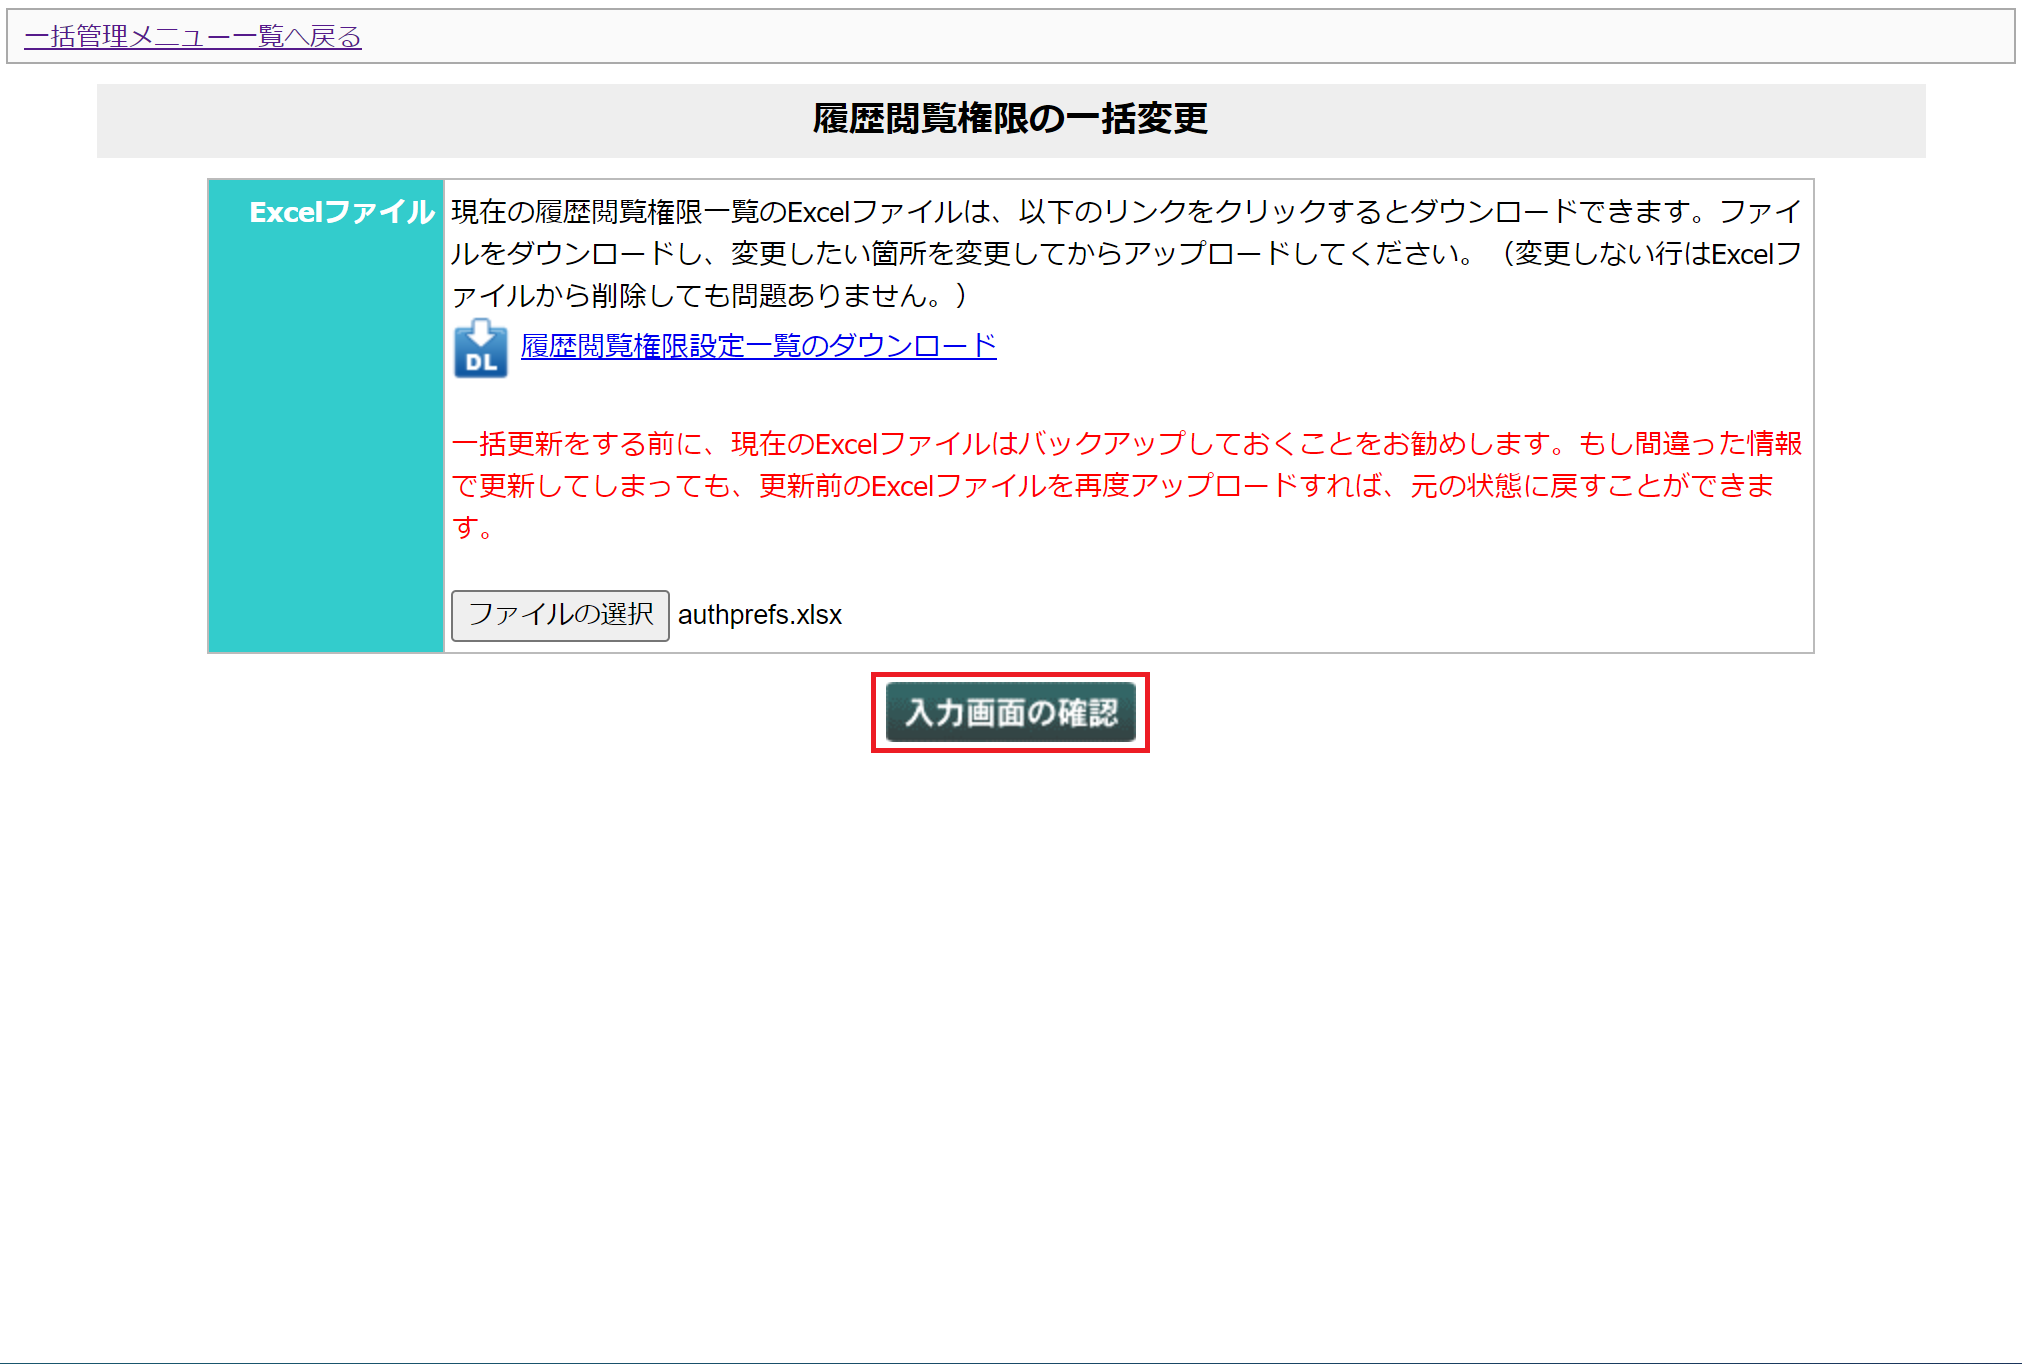The height and width of the screenshot is (1364, 2022).
Task: Click the authprefs.xlsx file name text
Action: pyautogui.click(x=760, y=615)
